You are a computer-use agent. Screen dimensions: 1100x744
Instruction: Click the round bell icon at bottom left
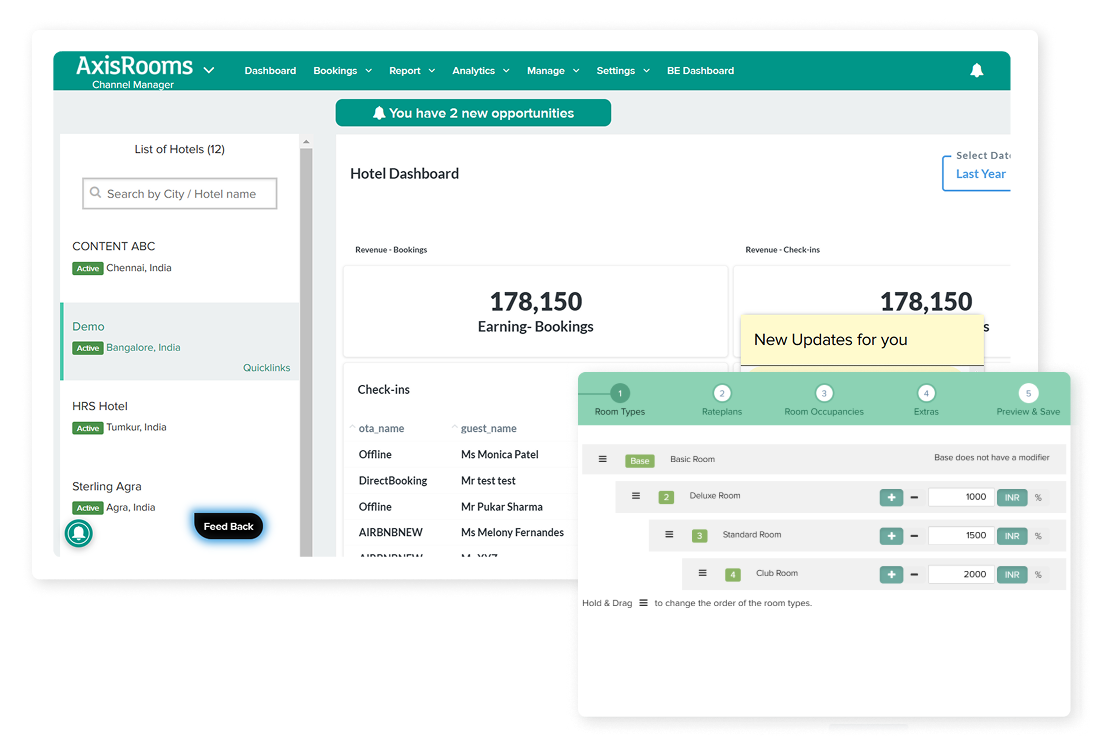point(79,534)
